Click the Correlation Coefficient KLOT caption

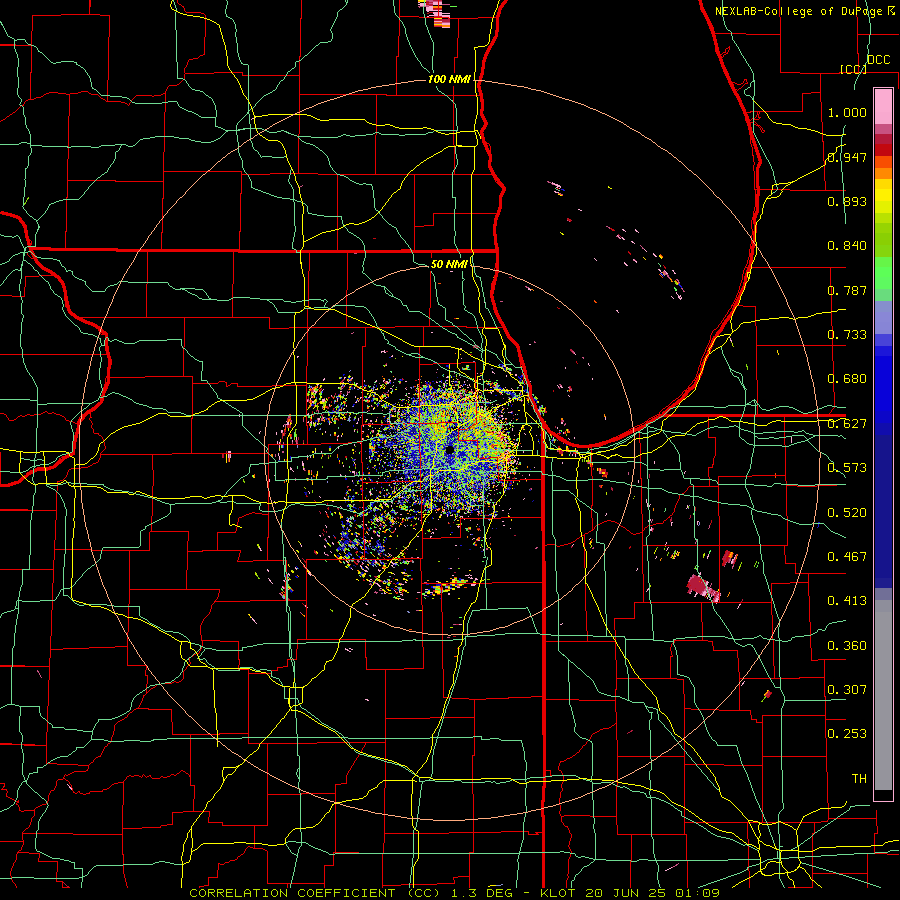454,893
